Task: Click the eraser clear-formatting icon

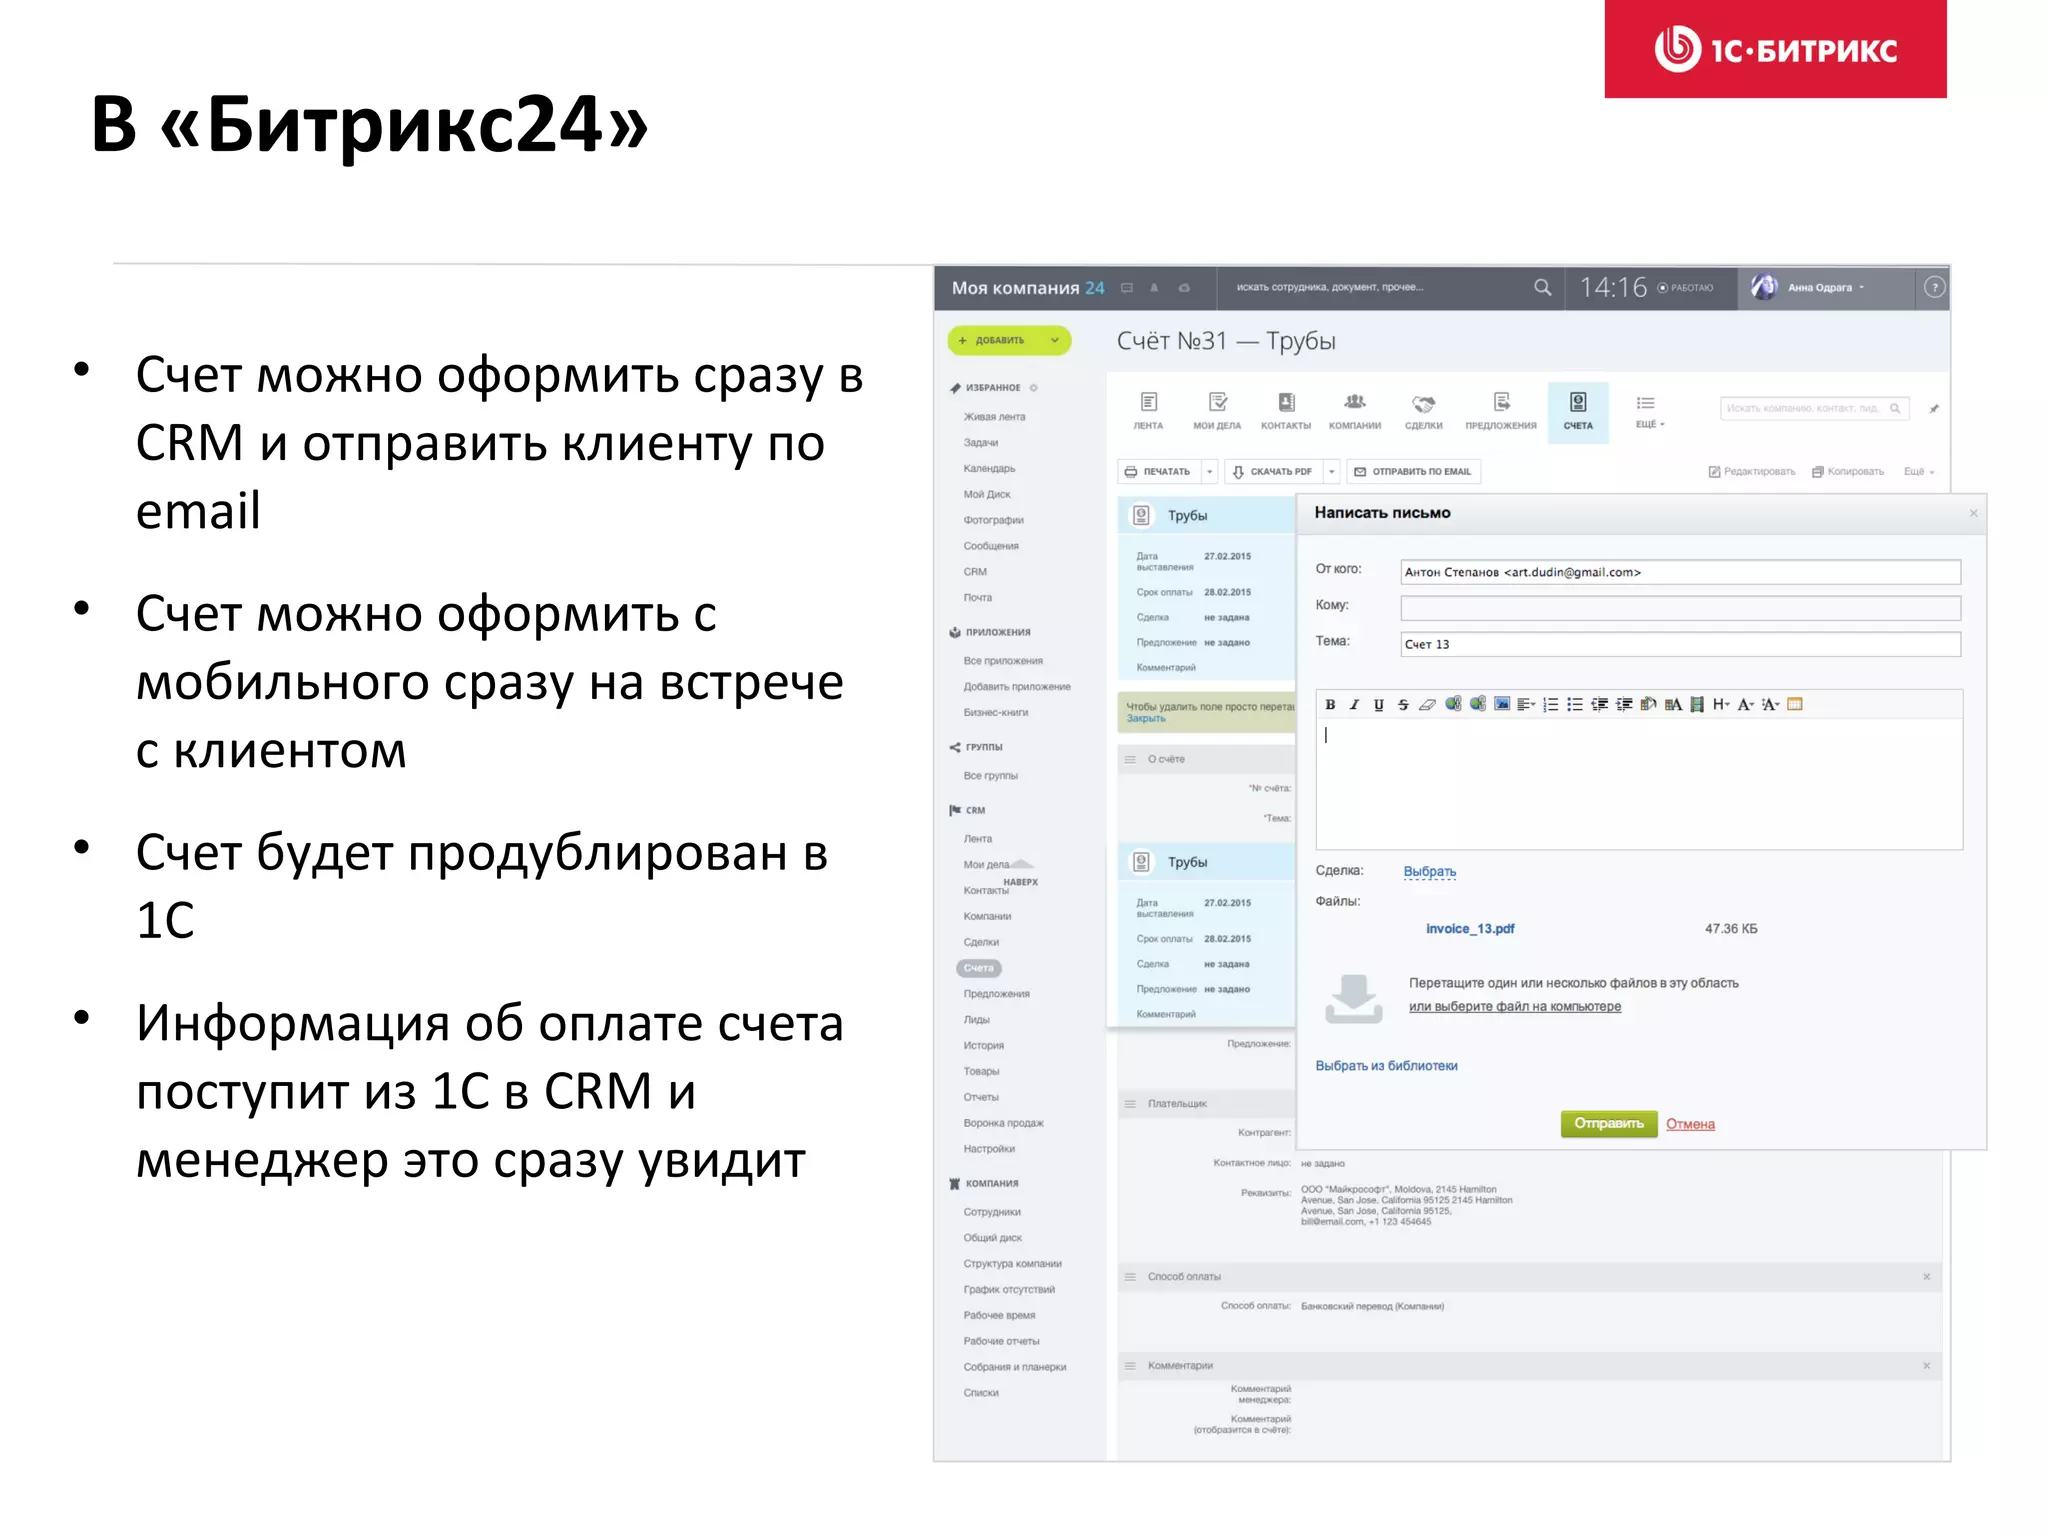Action: pyautogui.click(x=1427, y=704)
